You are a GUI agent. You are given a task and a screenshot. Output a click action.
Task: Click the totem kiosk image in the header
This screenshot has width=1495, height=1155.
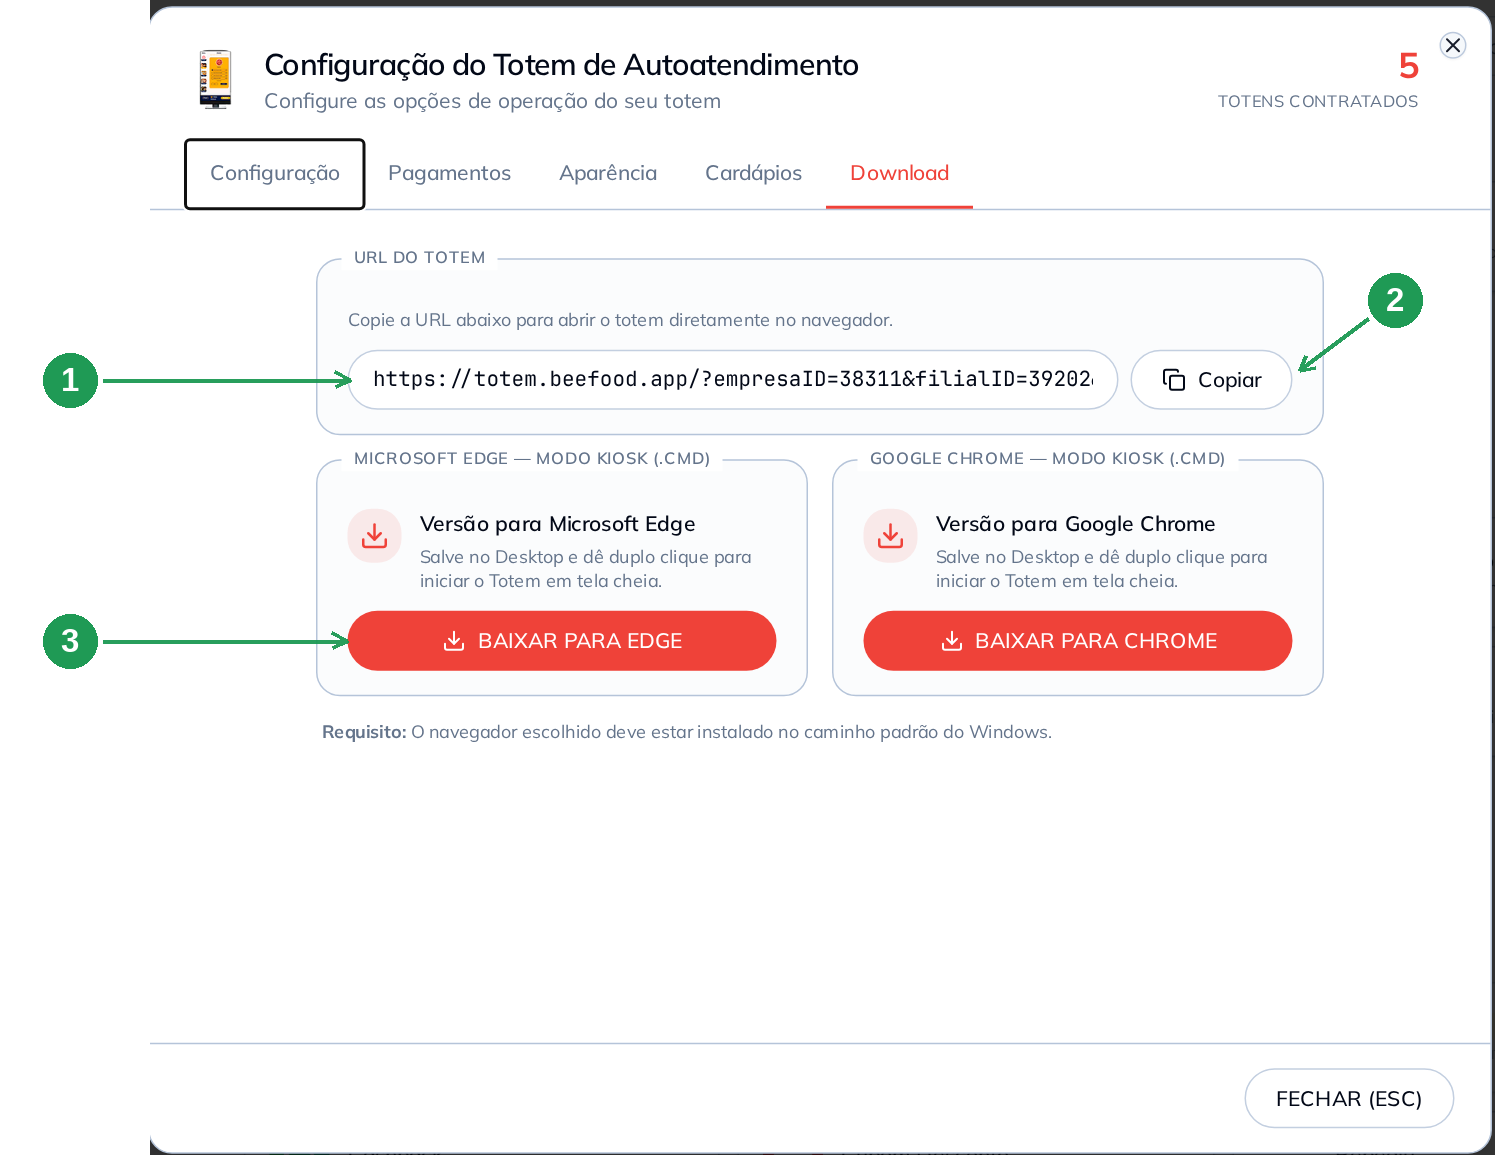(x=215, y=79)
